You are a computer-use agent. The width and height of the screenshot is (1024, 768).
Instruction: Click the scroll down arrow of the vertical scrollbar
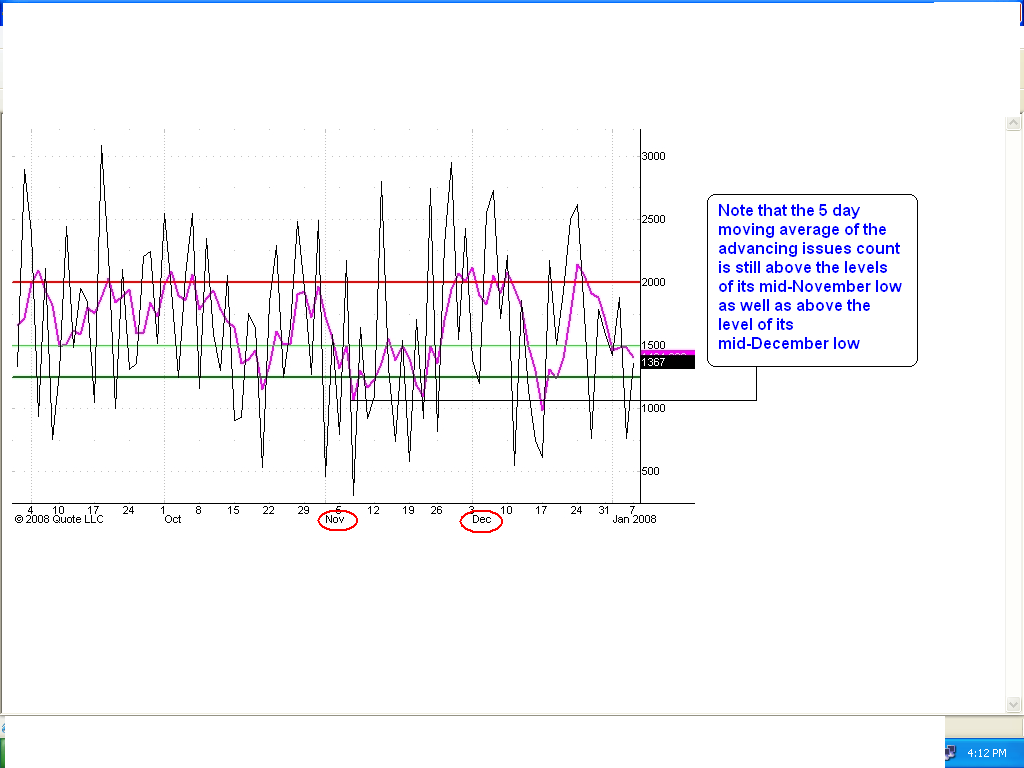(x=1013, y=704)
